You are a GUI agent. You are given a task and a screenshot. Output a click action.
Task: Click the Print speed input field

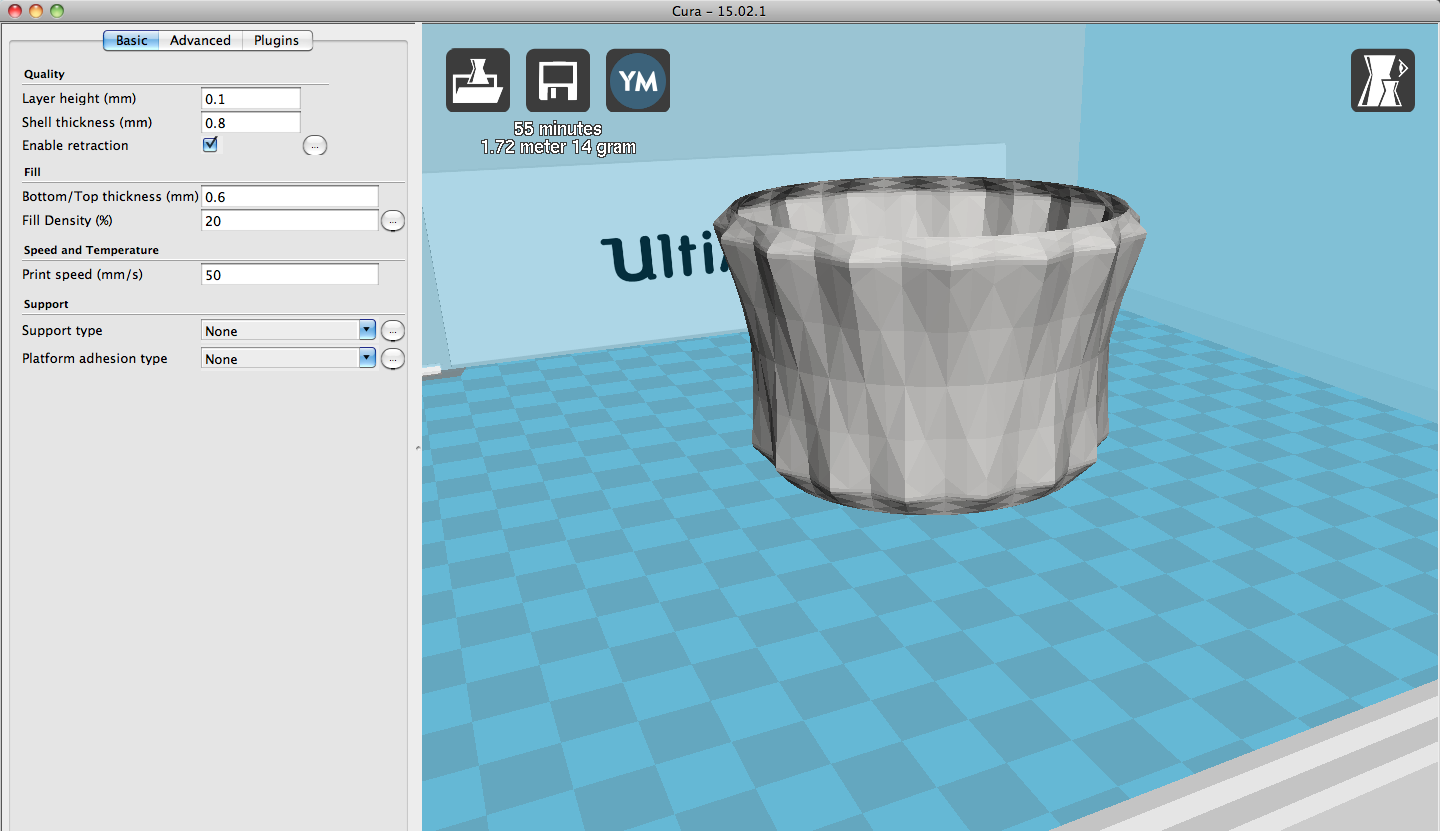(x=289, y=275)
